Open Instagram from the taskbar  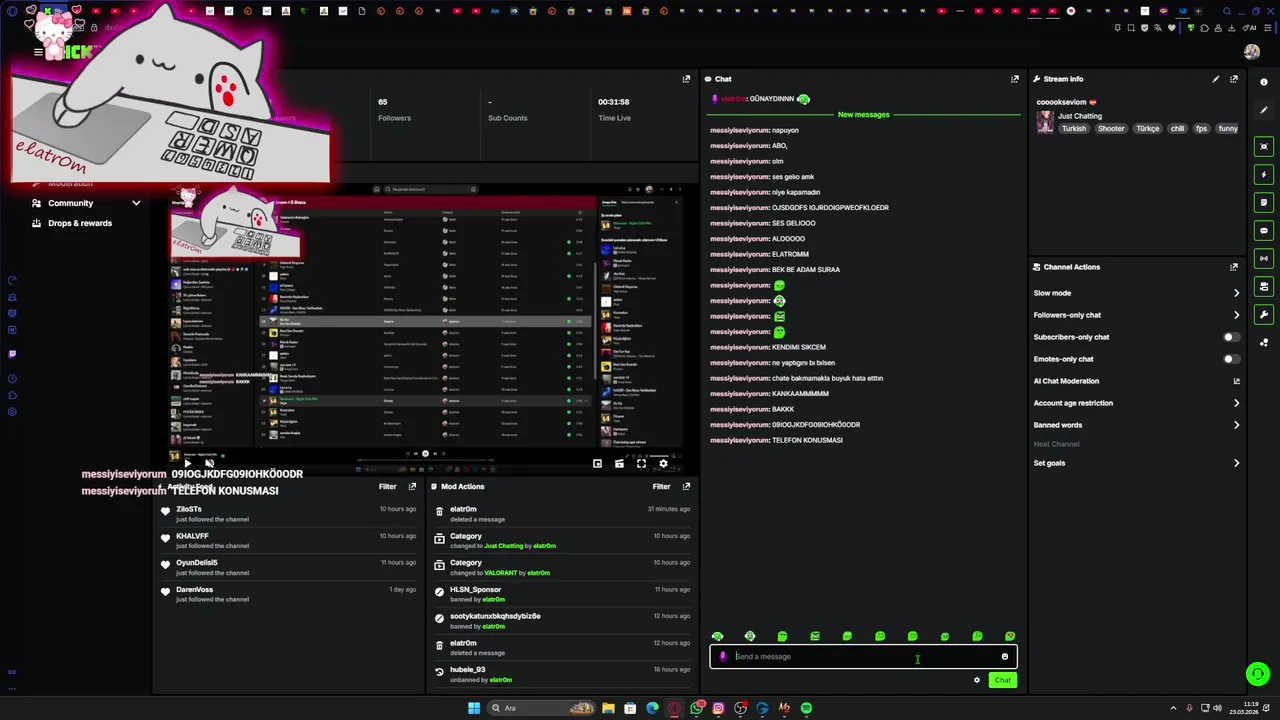718,708
